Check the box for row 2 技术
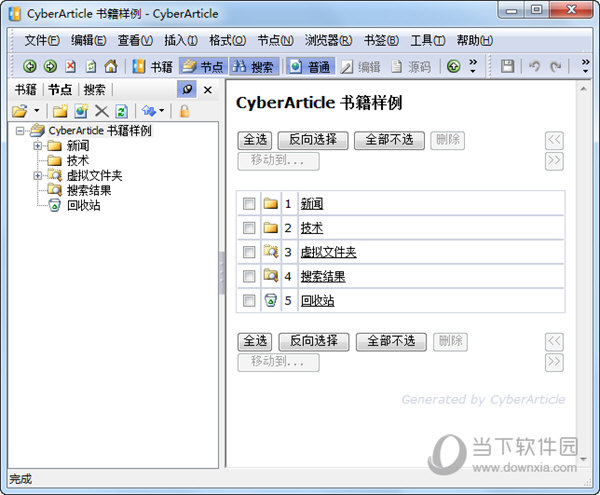Viewport: 600px width, 495px height. point(249,228)
